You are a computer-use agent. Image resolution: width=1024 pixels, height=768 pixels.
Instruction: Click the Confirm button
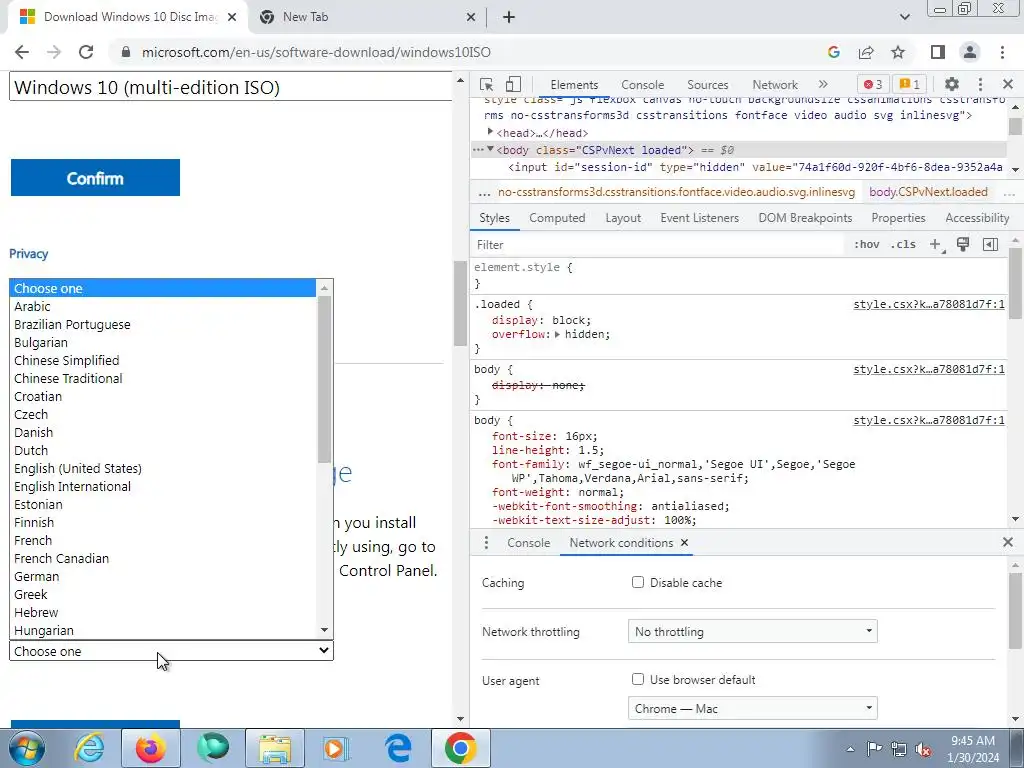coord(95,177)
